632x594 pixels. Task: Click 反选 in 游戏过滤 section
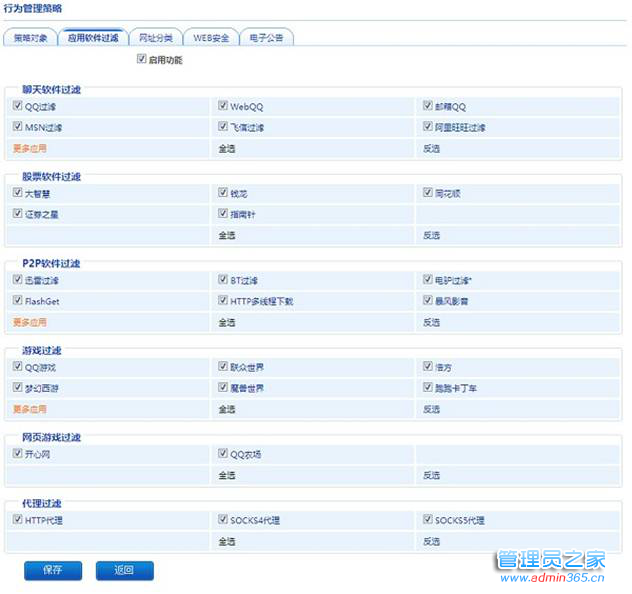(x=432, y=409)
